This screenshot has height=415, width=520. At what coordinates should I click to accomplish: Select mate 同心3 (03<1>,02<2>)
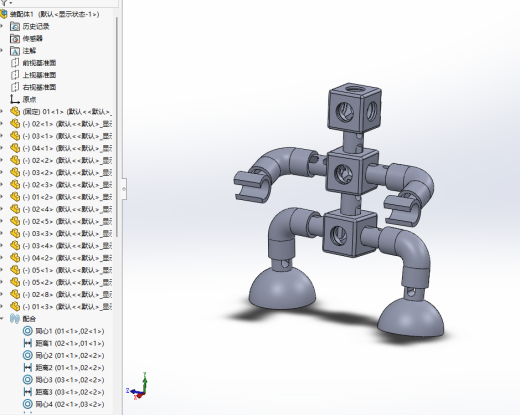coord(70,380)
